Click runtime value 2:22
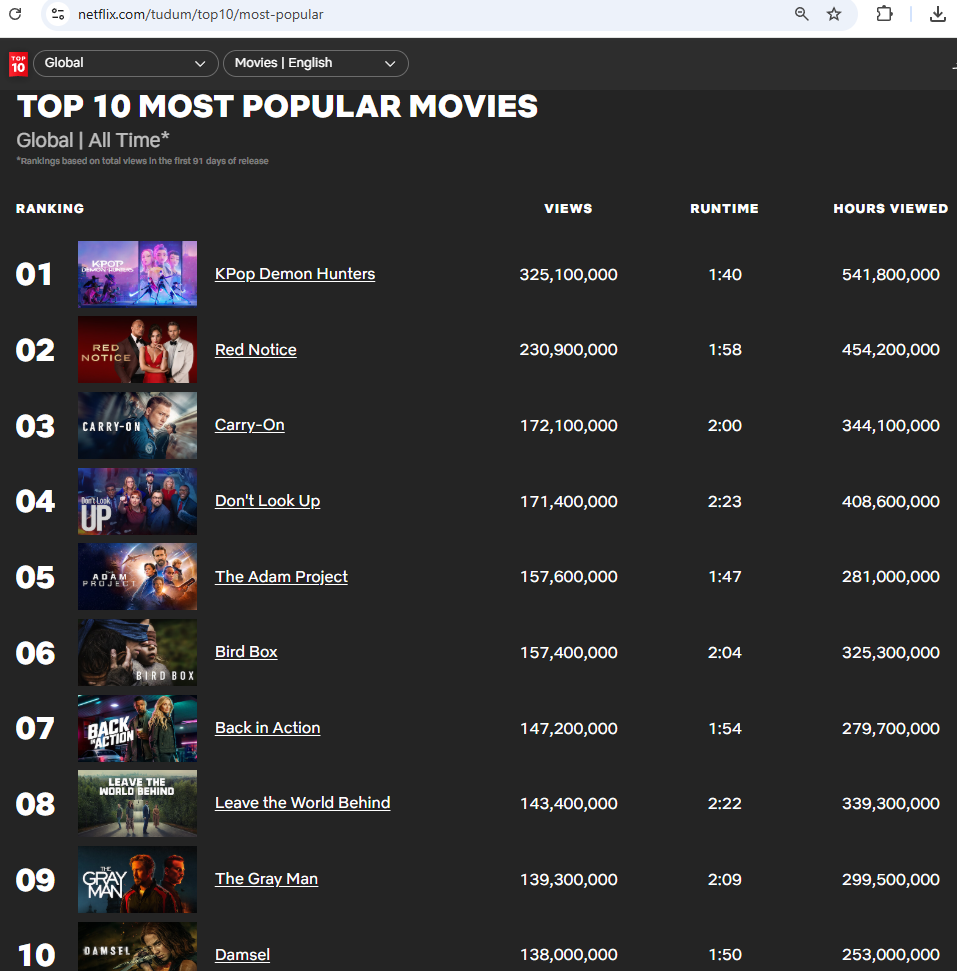The height and width of the screenshot is (971, 957). tap(725, 803)
